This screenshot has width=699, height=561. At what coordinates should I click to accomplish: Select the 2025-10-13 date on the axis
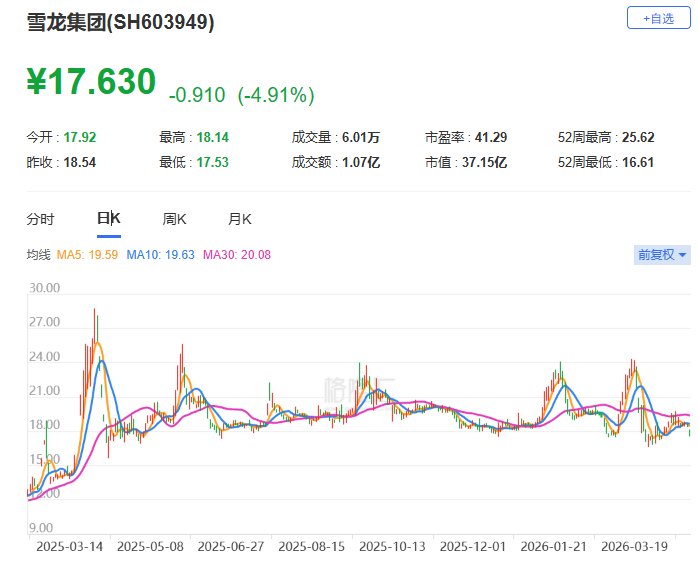[391, 547]
